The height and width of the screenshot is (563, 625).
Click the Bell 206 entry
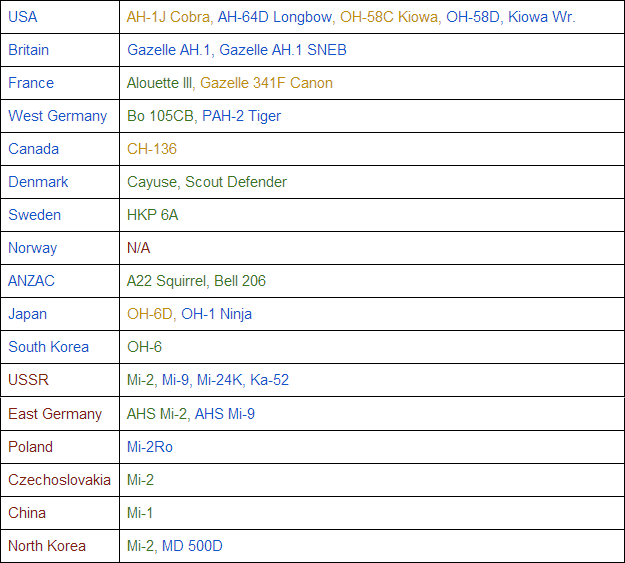(240, 281)
